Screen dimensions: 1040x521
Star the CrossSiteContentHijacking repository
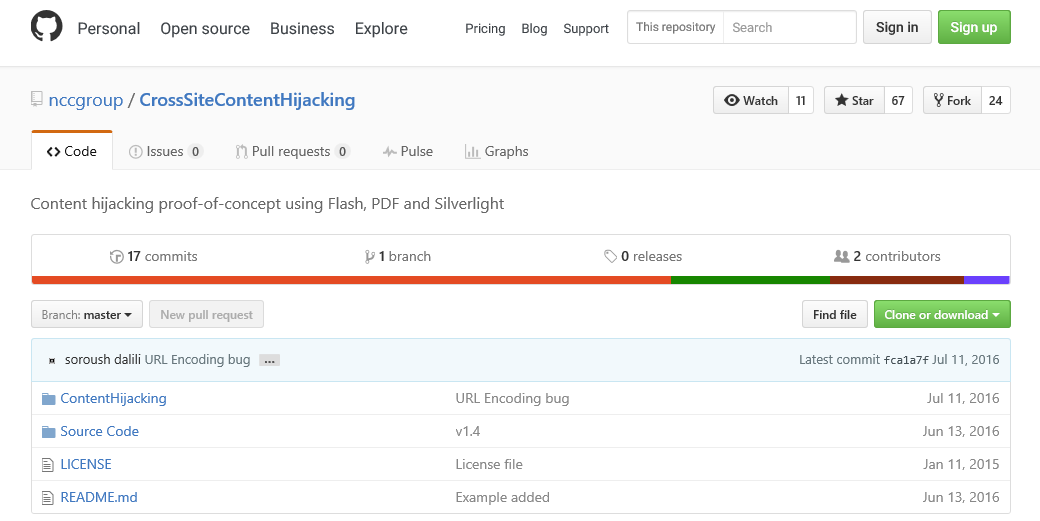854,101
